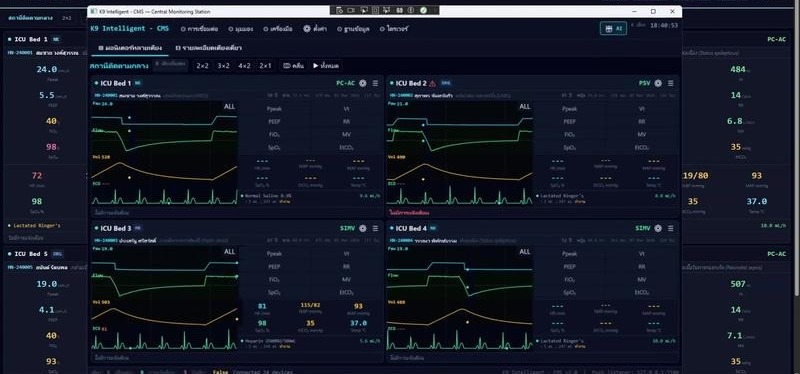The width and height of the screenshot is (800, 374).
Task: Click Heparin infusion row on Bed 3
Action: (311, 343)
